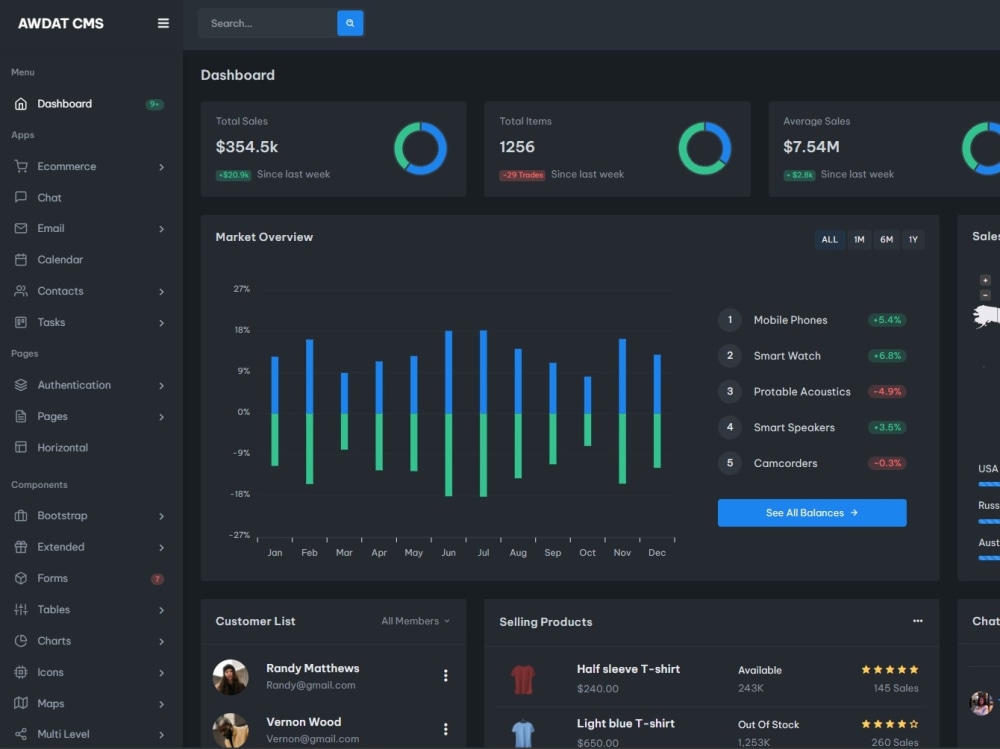1000x749 pixels.
Task: Click the Bootstrap briefcase icon
Action: [21, 515]
